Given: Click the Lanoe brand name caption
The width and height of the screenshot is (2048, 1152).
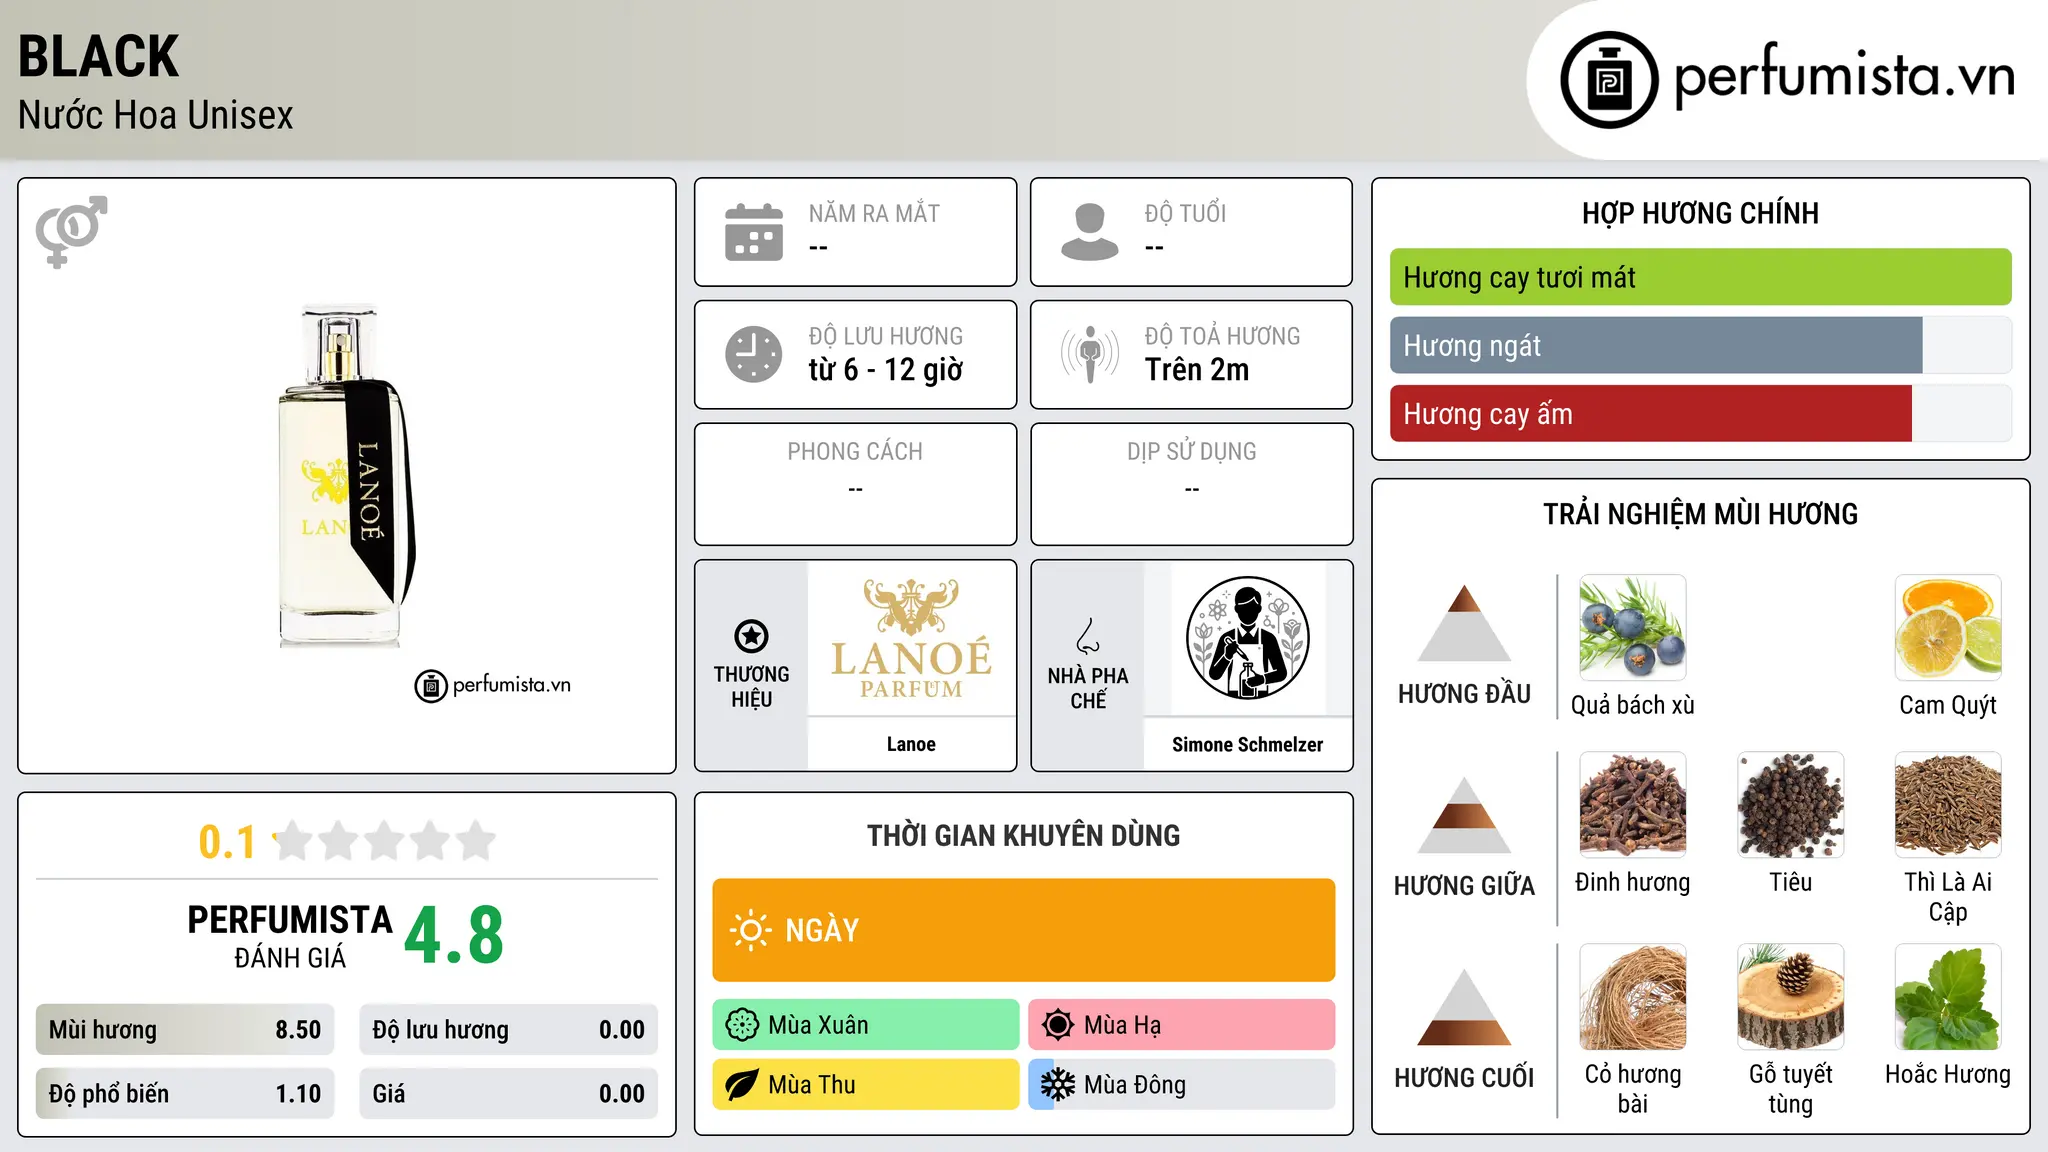Looking at the screenshot, I should (911, 744).
